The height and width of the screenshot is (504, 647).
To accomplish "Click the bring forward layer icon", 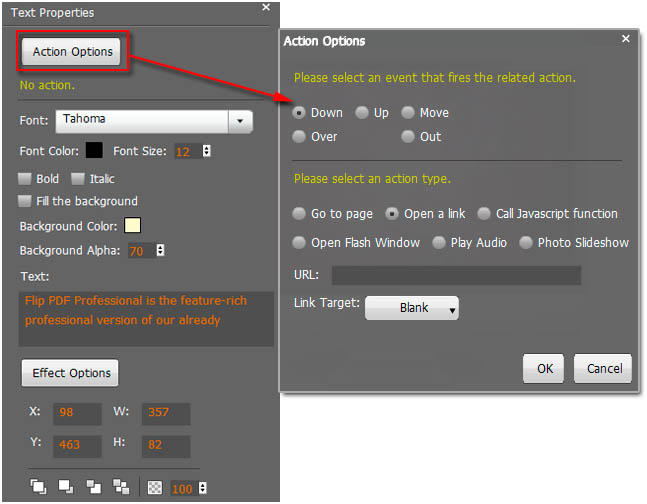I will [66, 487].
